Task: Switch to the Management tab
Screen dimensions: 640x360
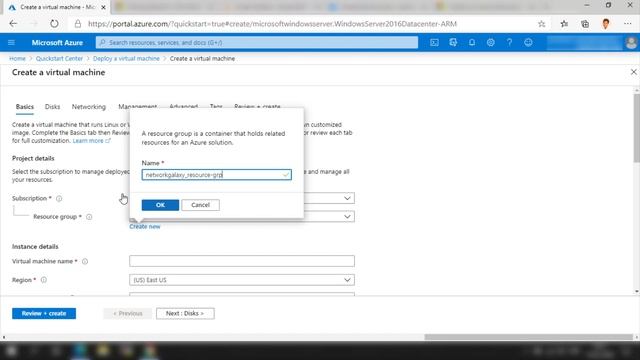Action: point(138,106)
